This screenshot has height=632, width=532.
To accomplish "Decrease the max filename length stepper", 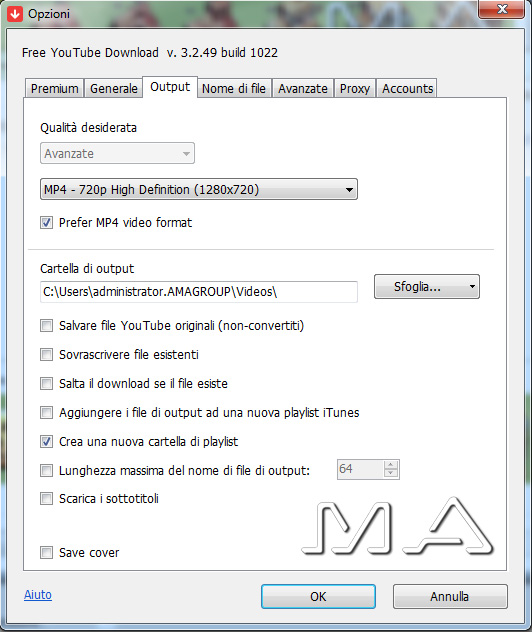I will coord(391,474).
